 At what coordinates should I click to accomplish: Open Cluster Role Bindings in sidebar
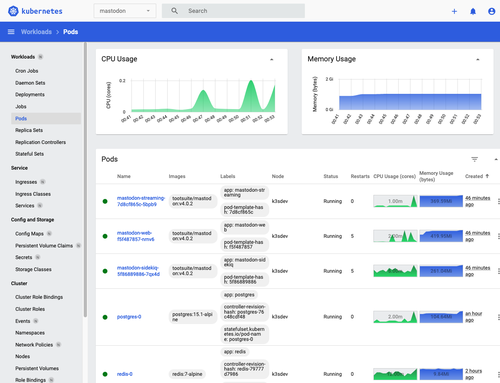tap(39, 297)
